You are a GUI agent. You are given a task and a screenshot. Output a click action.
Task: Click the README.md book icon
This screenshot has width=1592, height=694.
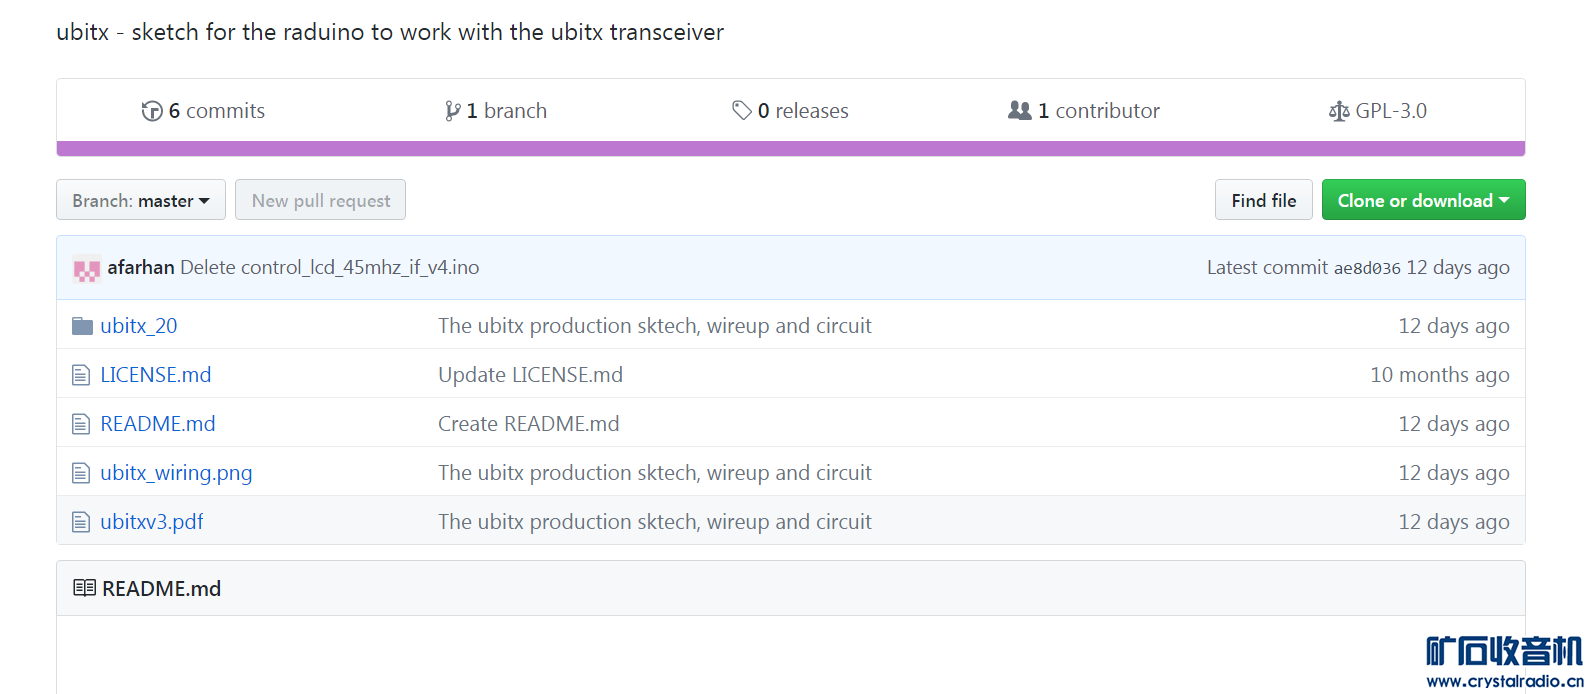click(85, 588)
